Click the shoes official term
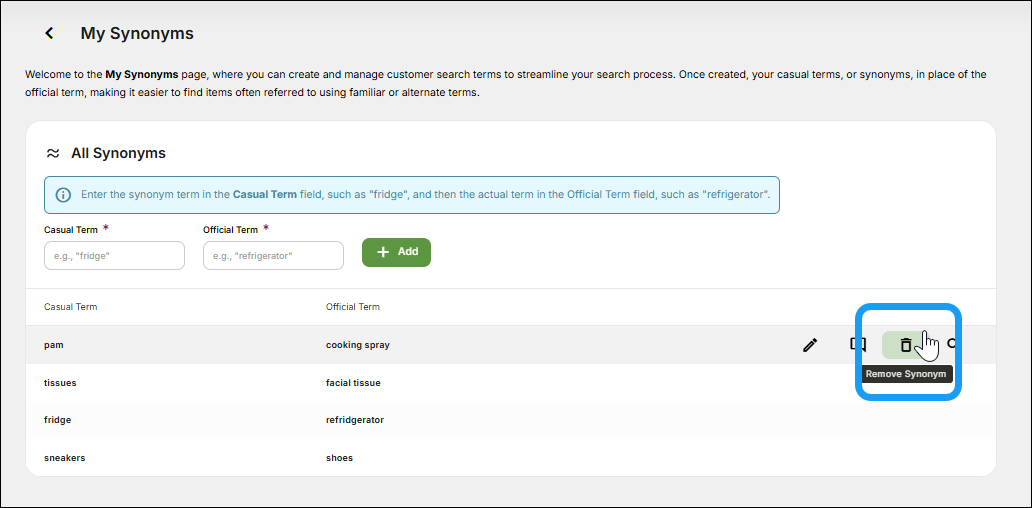 click(x=339, y=458)
